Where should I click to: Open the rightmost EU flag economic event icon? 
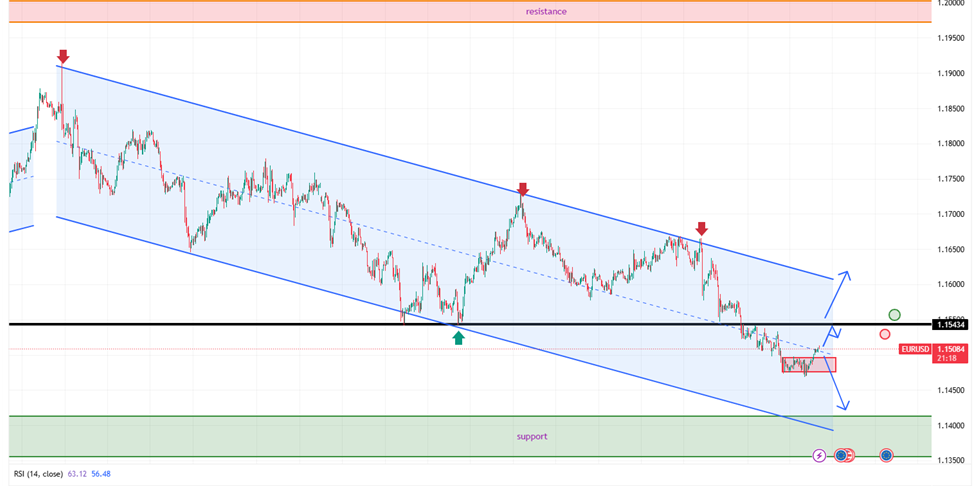point(886,455)
